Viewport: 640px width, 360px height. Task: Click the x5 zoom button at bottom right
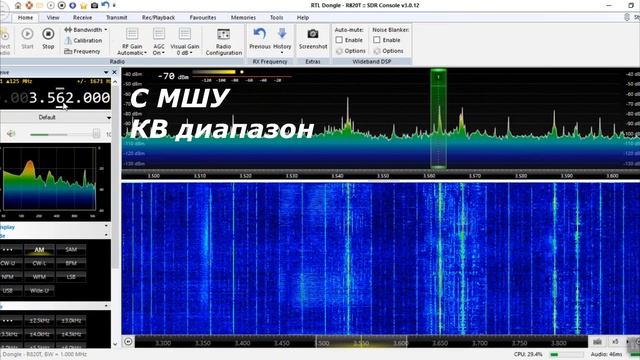pyautogui.click(x=615, y=342)
